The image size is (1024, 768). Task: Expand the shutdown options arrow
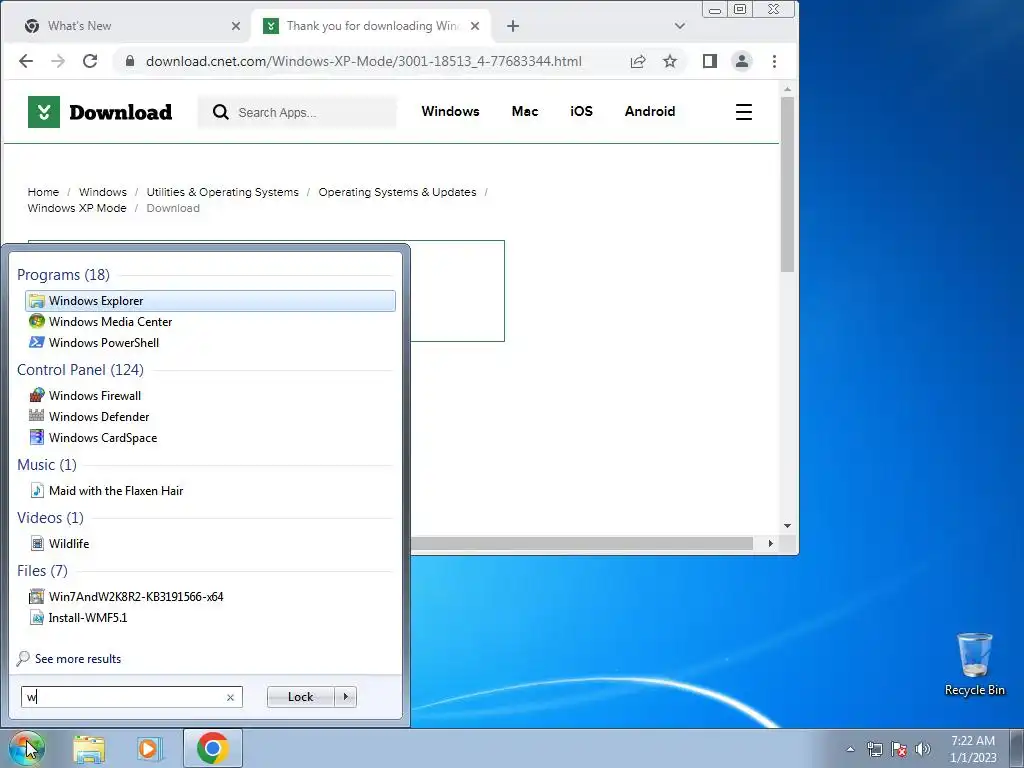tap(345, 697)
